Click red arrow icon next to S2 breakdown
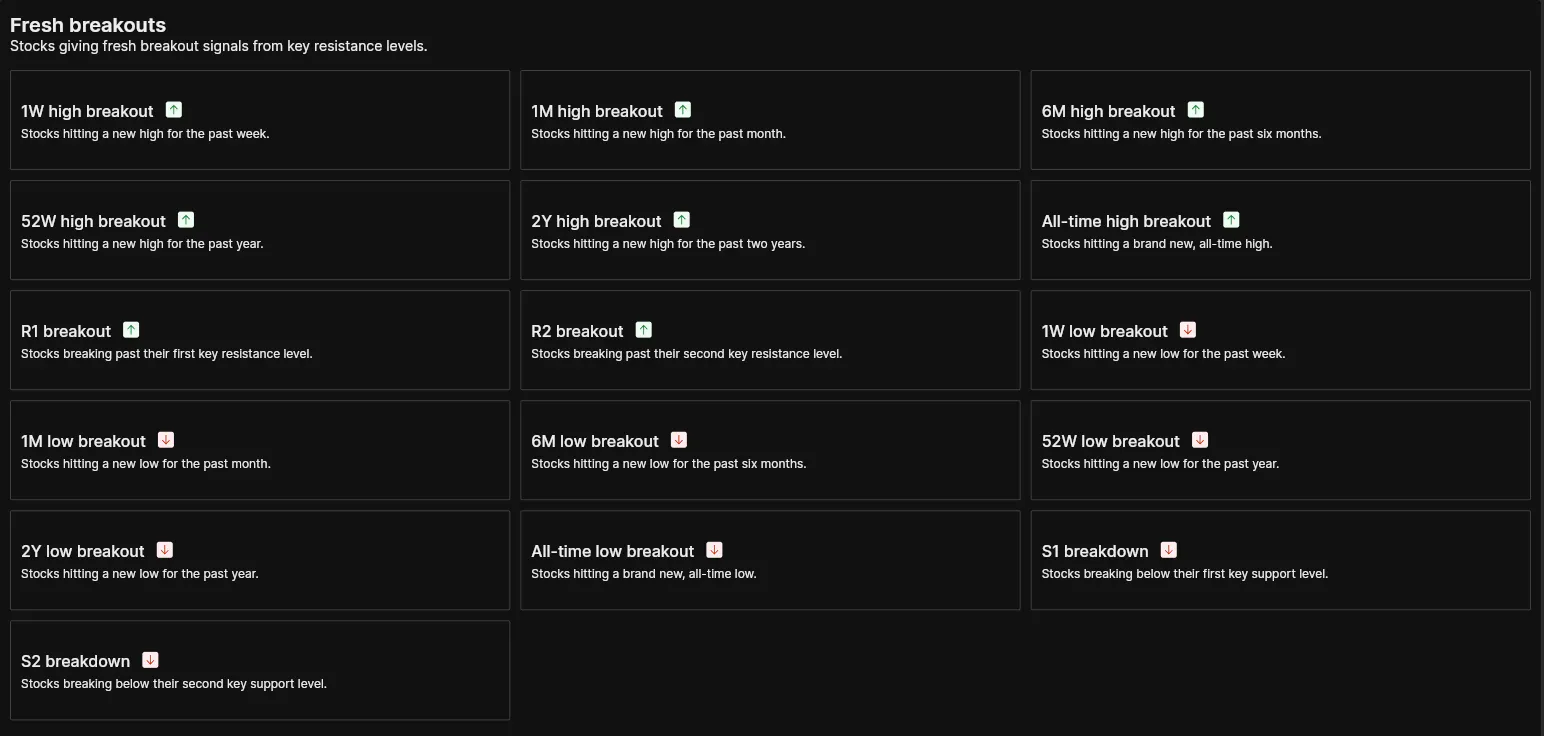Screen dimensions: 1544x736 [x=150, y=660]
